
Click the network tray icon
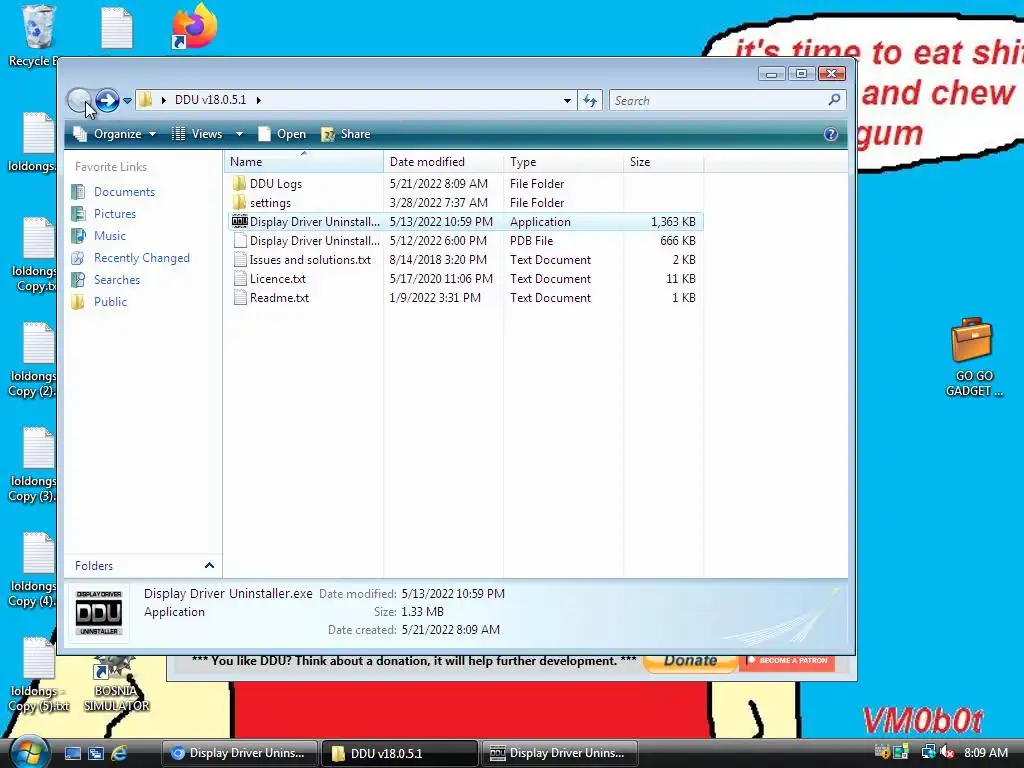[x=928, y=753]
